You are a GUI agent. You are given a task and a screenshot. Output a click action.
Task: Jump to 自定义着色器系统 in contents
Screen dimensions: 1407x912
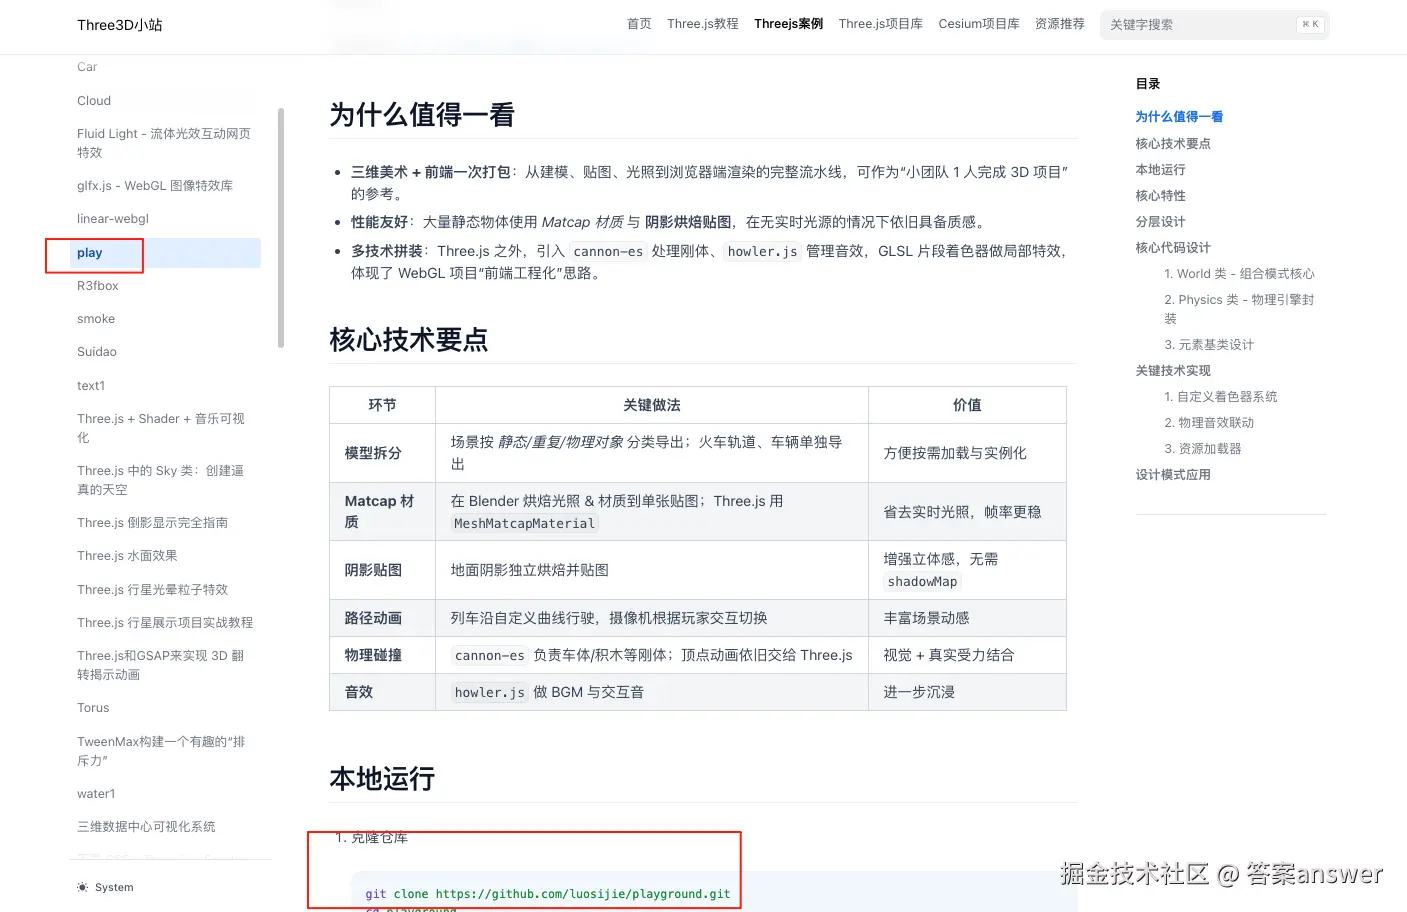click(1221, 397)
